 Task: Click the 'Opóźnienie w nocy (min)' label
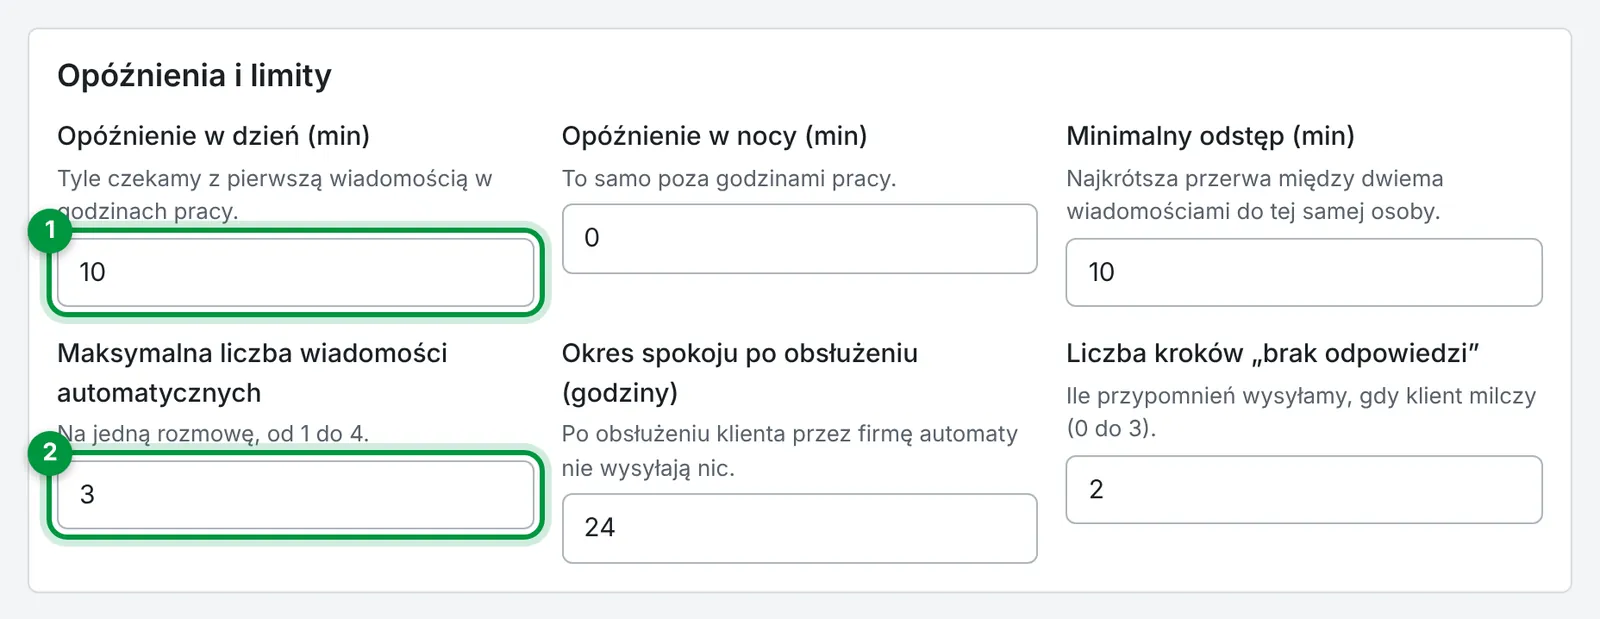714,136
